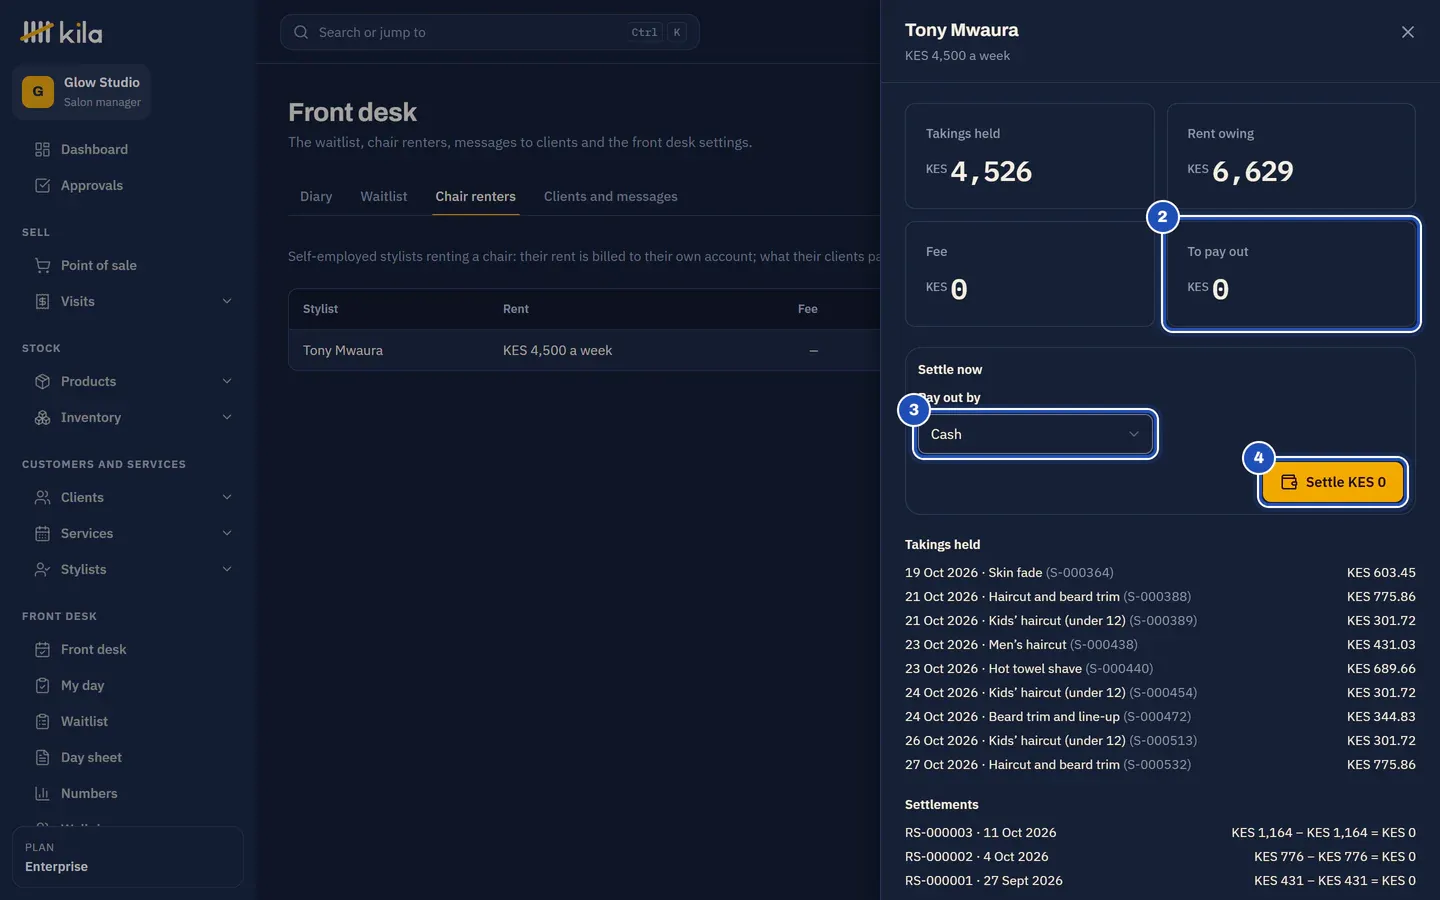1440x900 pixels.
Task: Click the Day sheet document icon
Action: point(42,758)
